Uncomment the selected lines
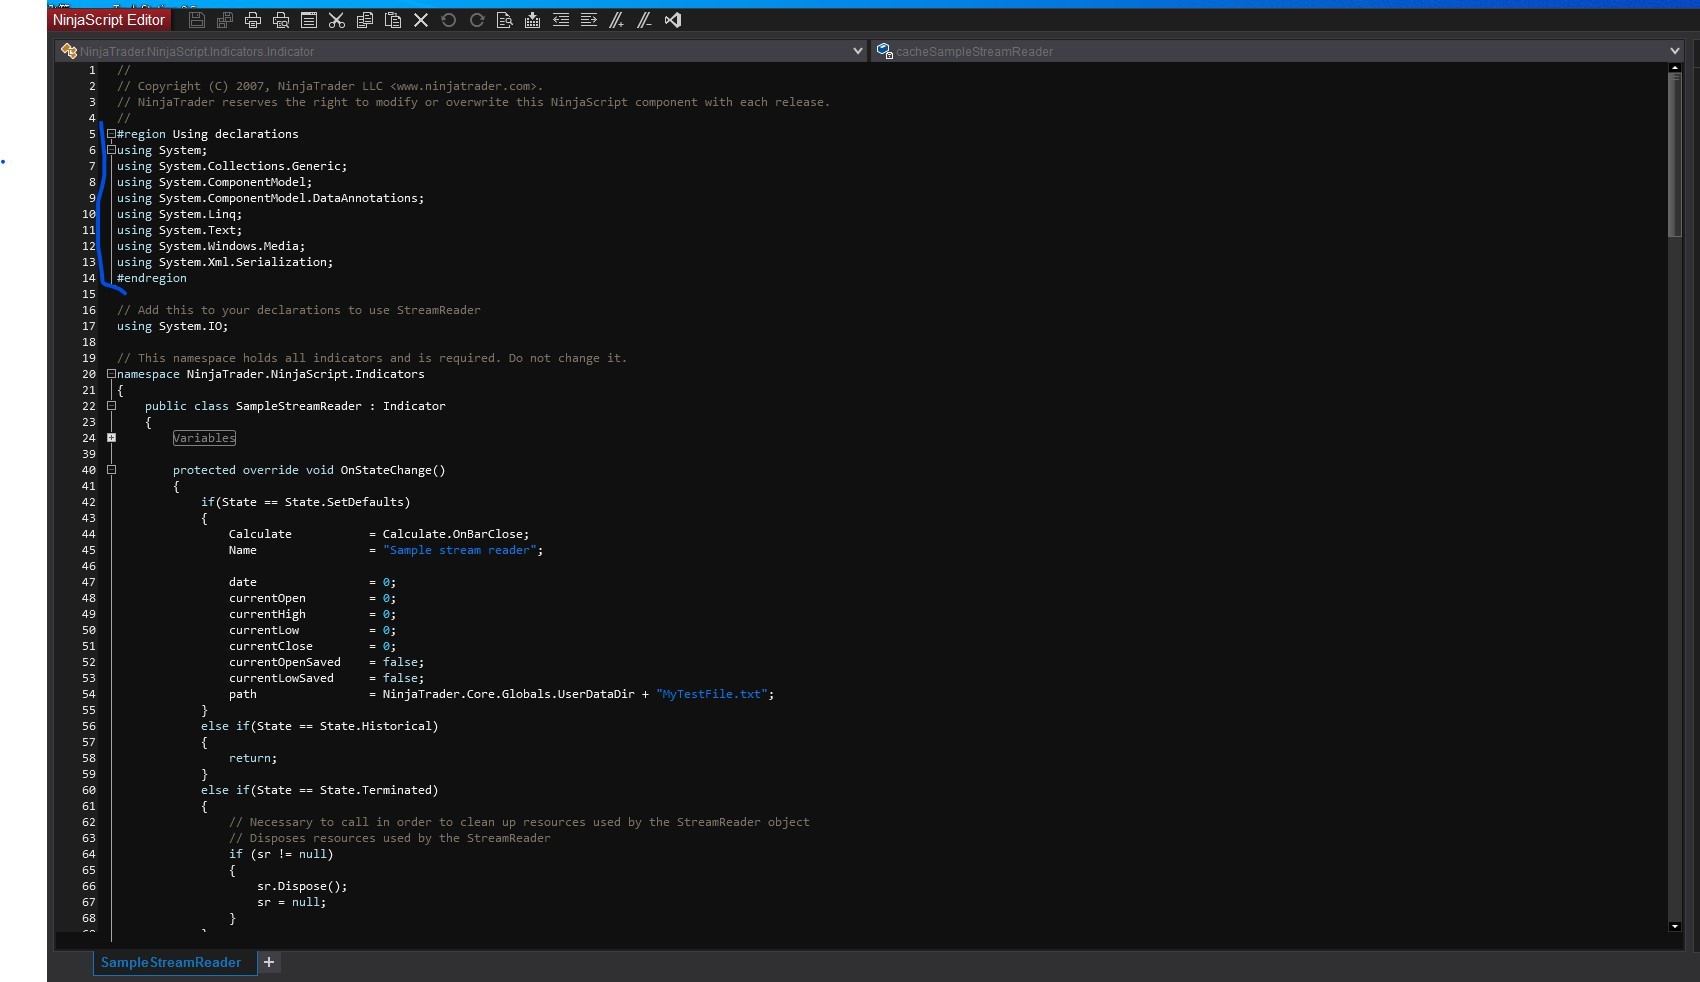This screenshot has height=982, width=1700. (645, 20)
